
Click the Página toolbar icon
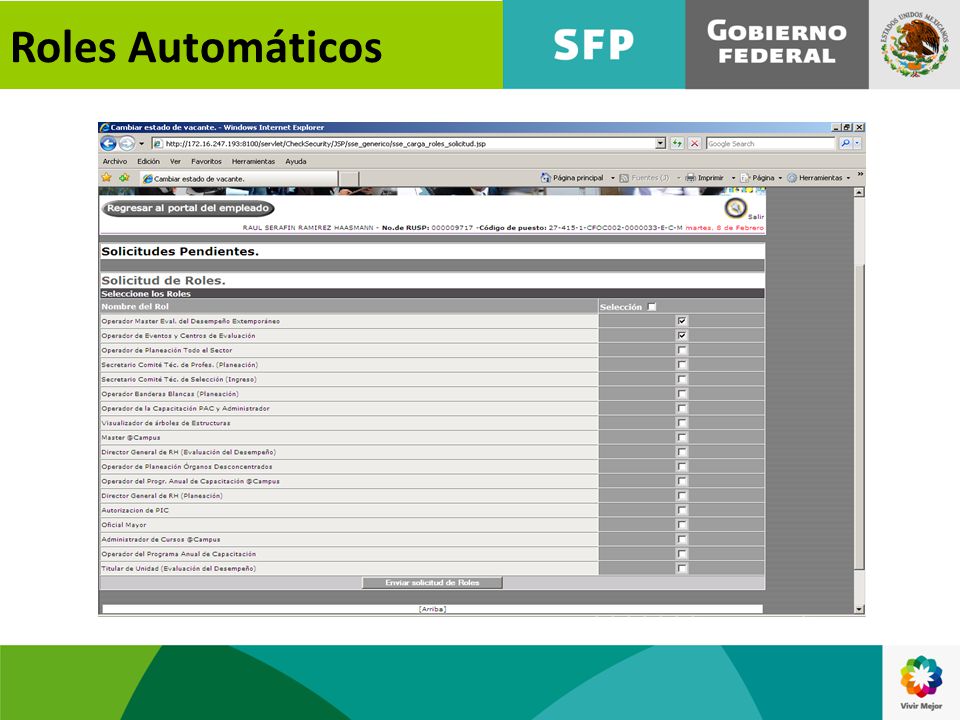coord(745,178)
